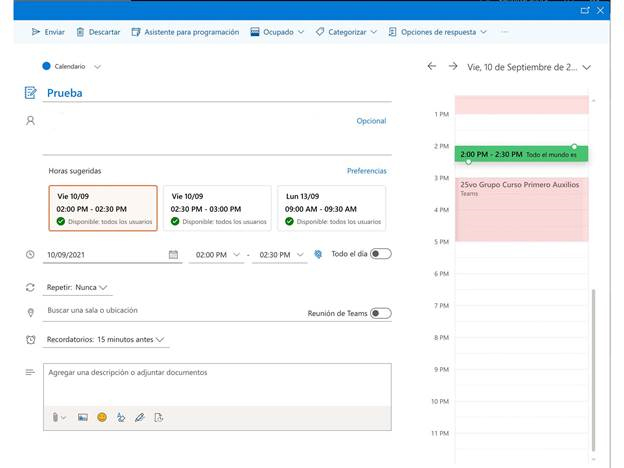624x468 pixels.
Task: Click the room or location search field
Action: [x=170, y=311]
